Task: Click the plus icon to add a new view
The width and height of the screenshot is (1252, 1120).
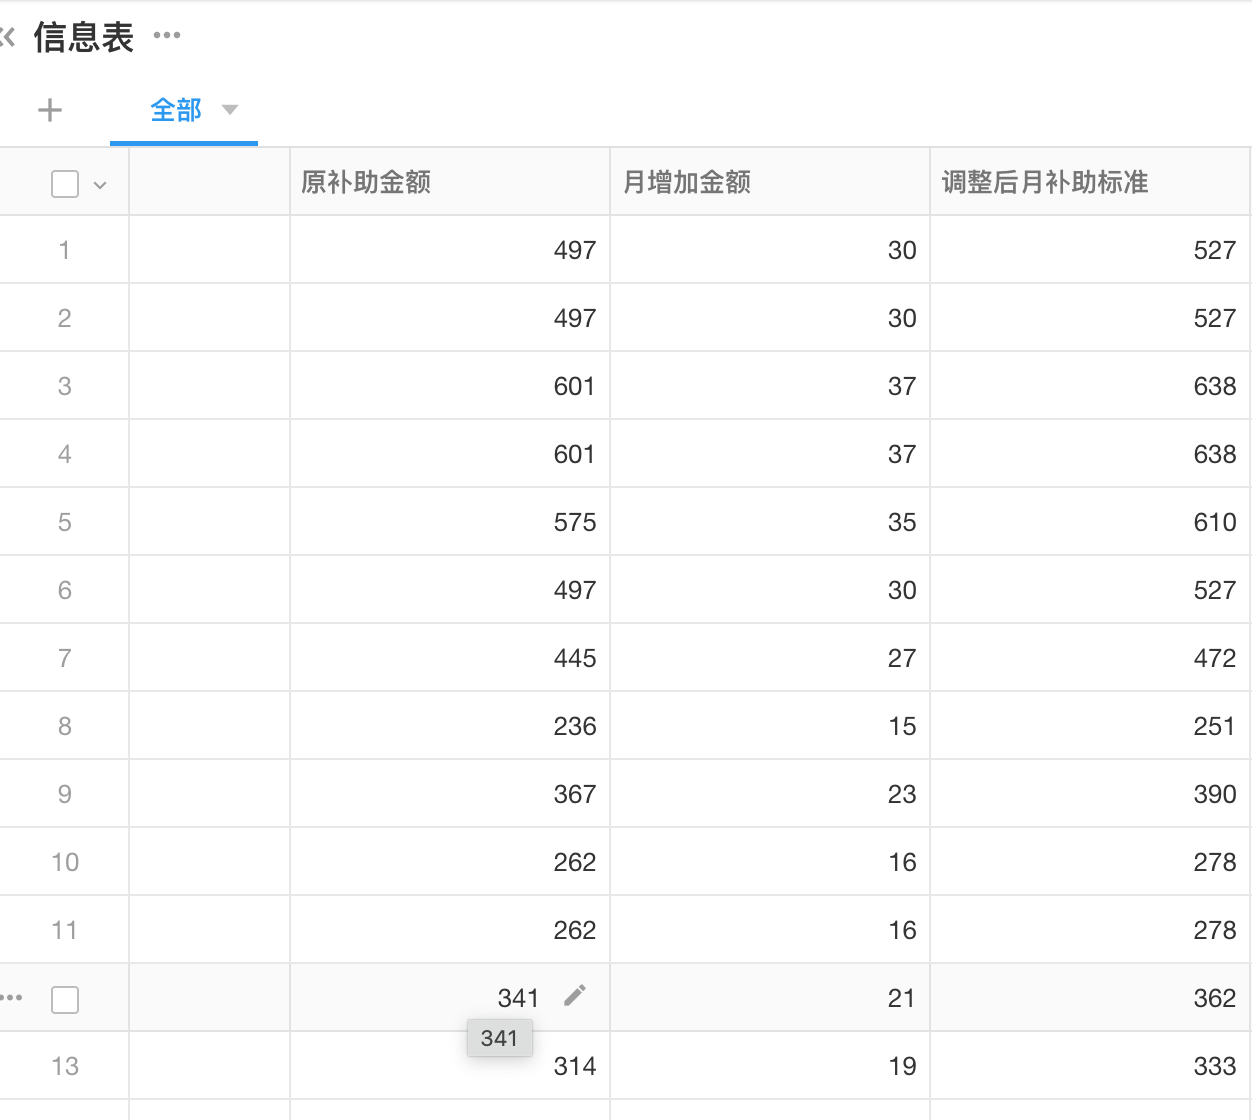Action: (x=50, y=110)
